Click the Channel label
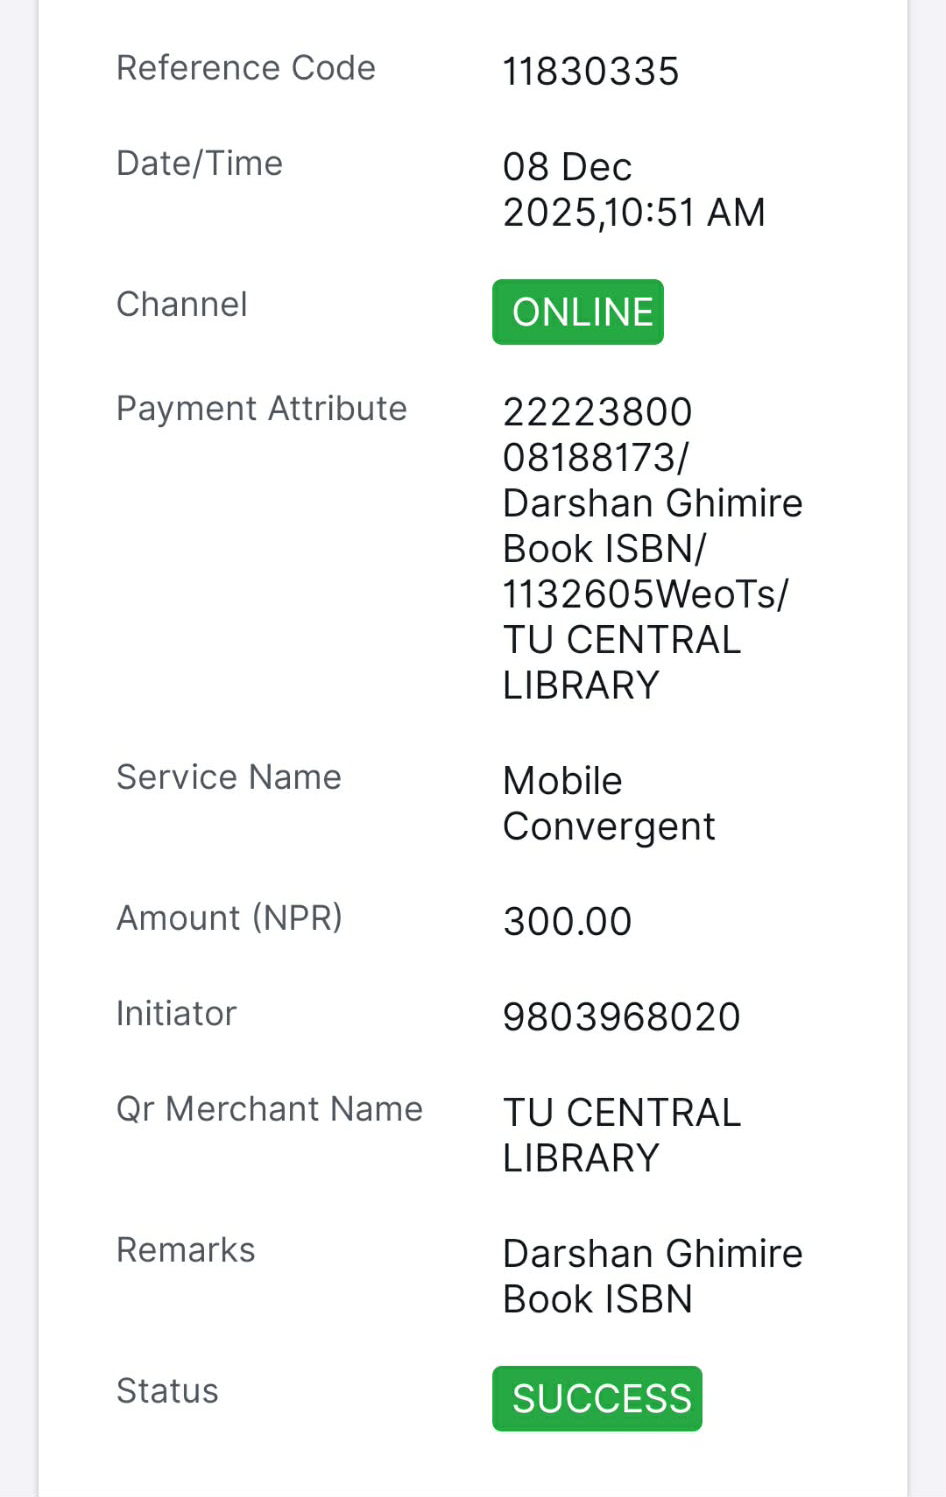946x1497 pixels. coord(181,304)
